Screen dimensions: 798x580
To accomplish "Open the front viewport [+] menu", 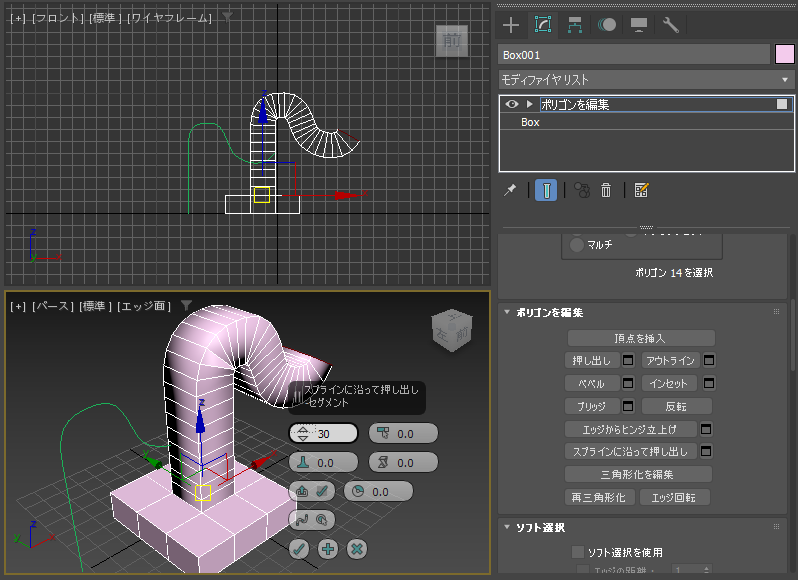I will 18,18.
